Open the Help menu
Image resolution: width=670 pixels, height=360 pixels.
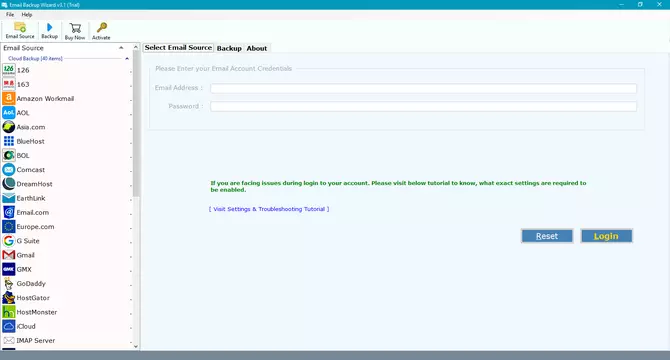tap(27, 15)
